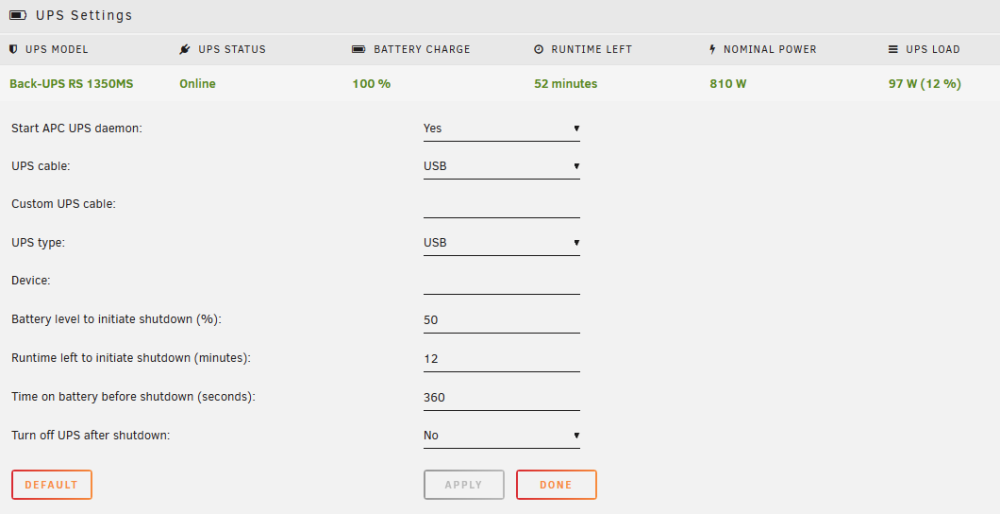The width and height of the screenshot is (1000, 514).
Task: Click the APPLY button
Action: point(464,485)
